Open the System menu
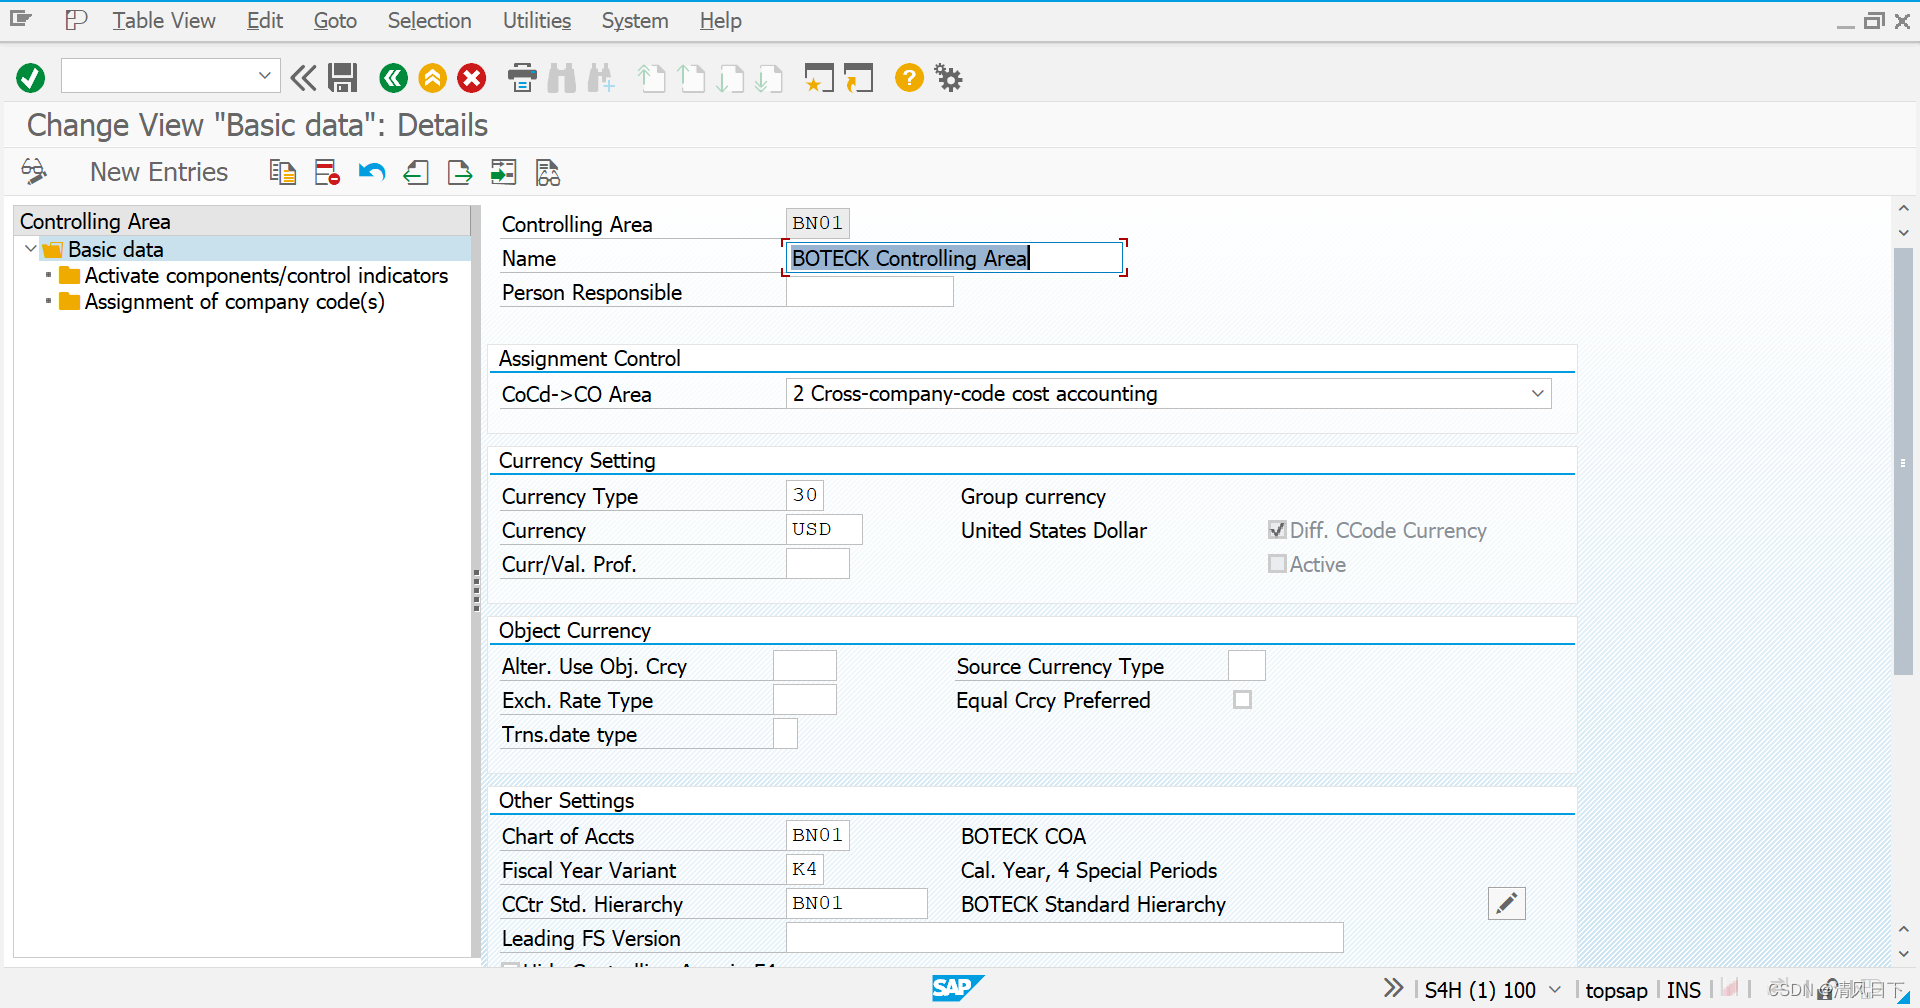The height and width of the screenshot is (1008, 1920). [x=635, y=20]
